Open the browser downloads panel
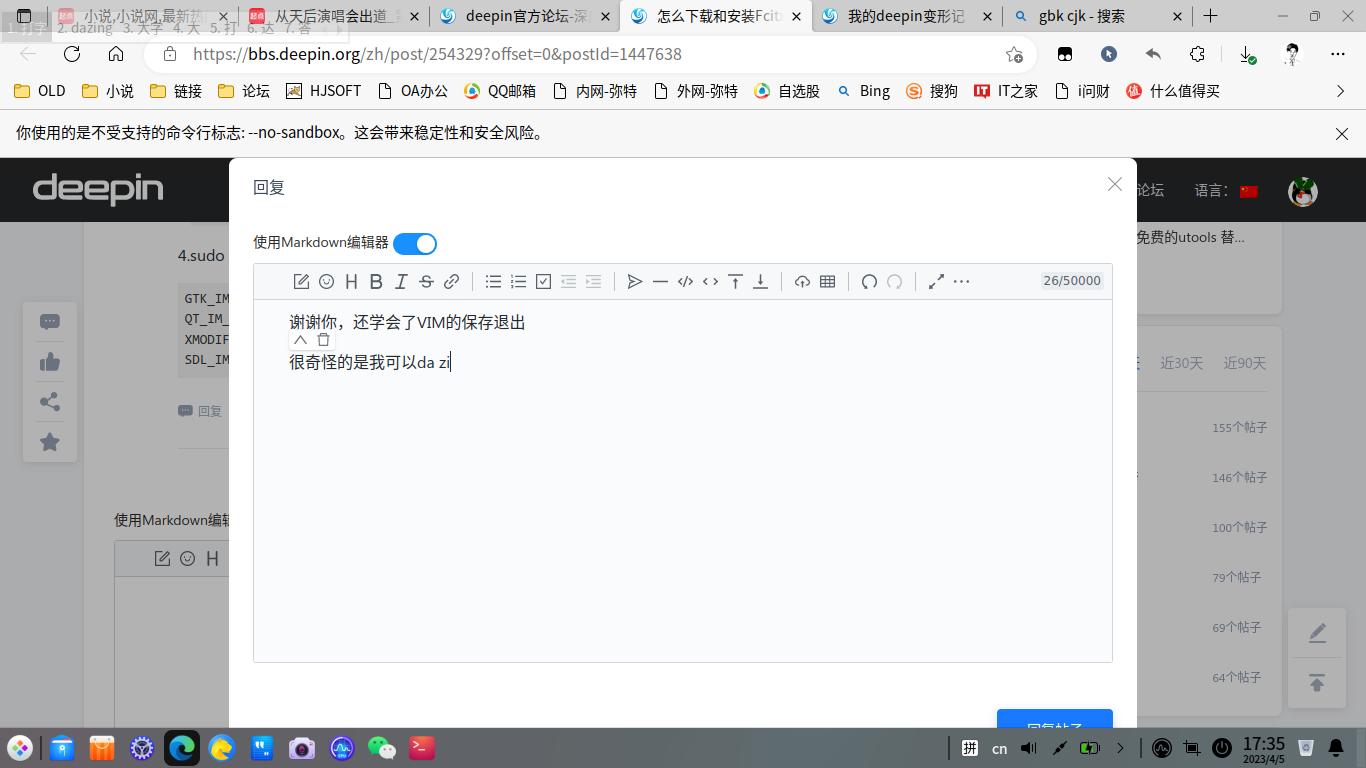Screen dimensions: 1366x768 (x=1247, y=54)
